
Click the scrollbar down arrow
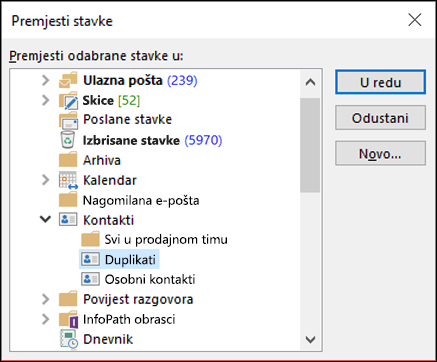[x=310, y=339]
